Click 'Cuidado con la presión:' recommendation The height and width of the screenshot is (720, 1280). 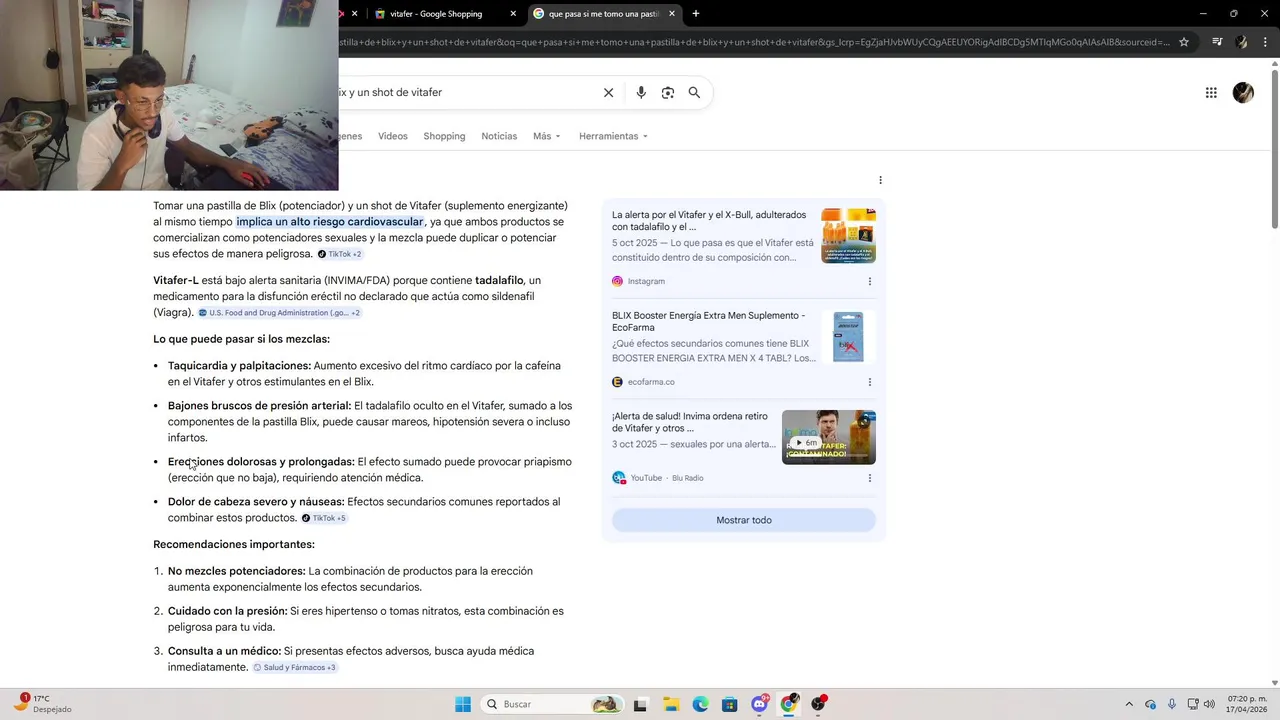click(x=227, y=611)
